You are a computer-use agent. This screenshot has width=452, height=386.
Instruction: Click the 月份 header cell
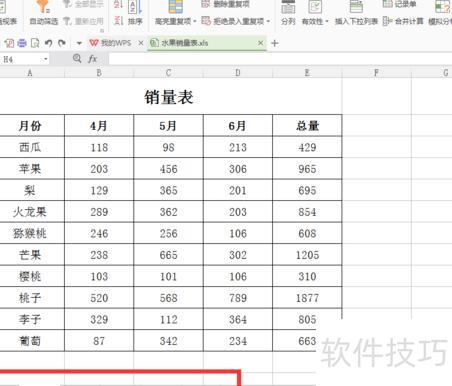[31, 126]
